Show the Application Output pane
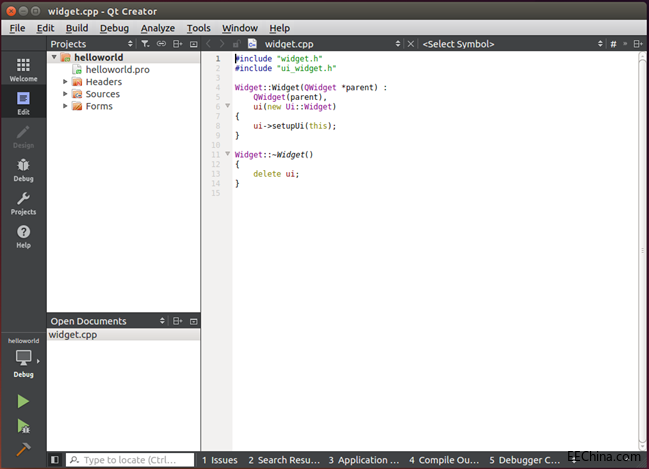The image size is (649, 469). 364,460
